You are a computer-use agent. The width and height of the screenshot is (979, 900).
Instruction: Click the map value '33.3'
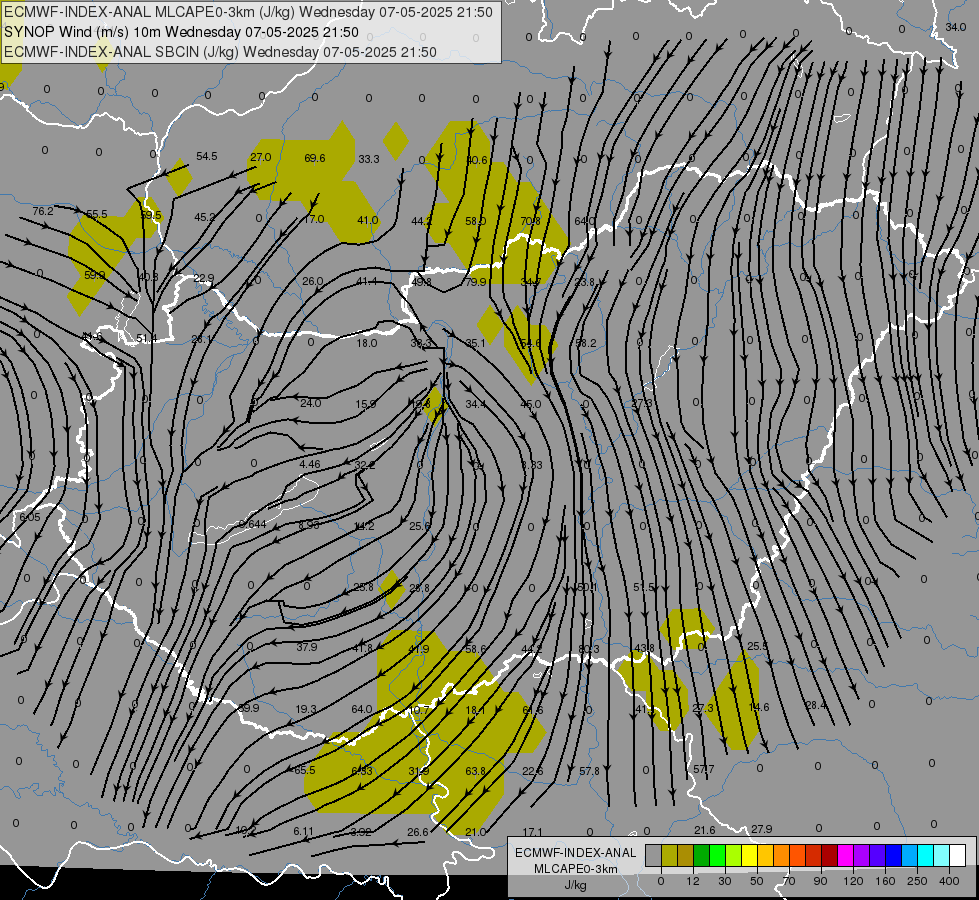369,159
